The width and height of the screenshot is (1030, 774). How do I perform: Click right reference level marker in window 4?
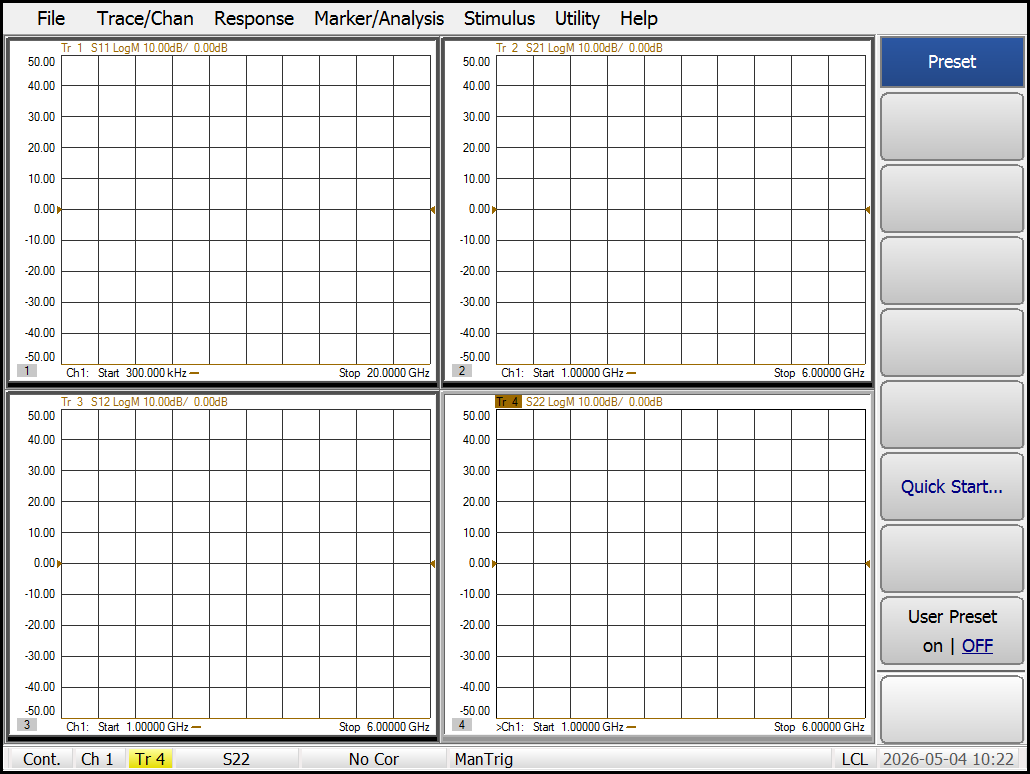(868, 564)
